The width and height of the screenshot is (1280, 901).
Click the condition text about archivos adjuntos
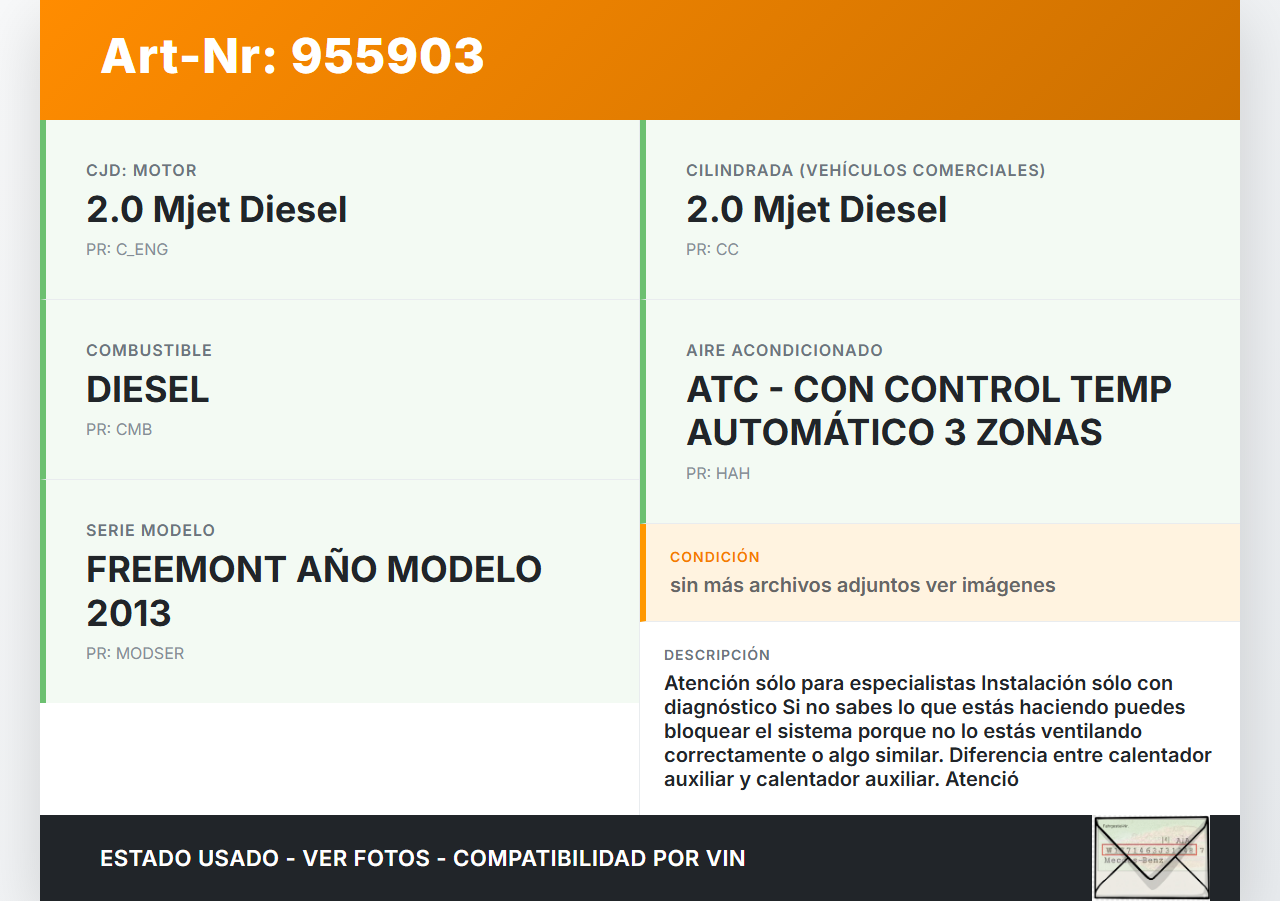tap(862, 585)
